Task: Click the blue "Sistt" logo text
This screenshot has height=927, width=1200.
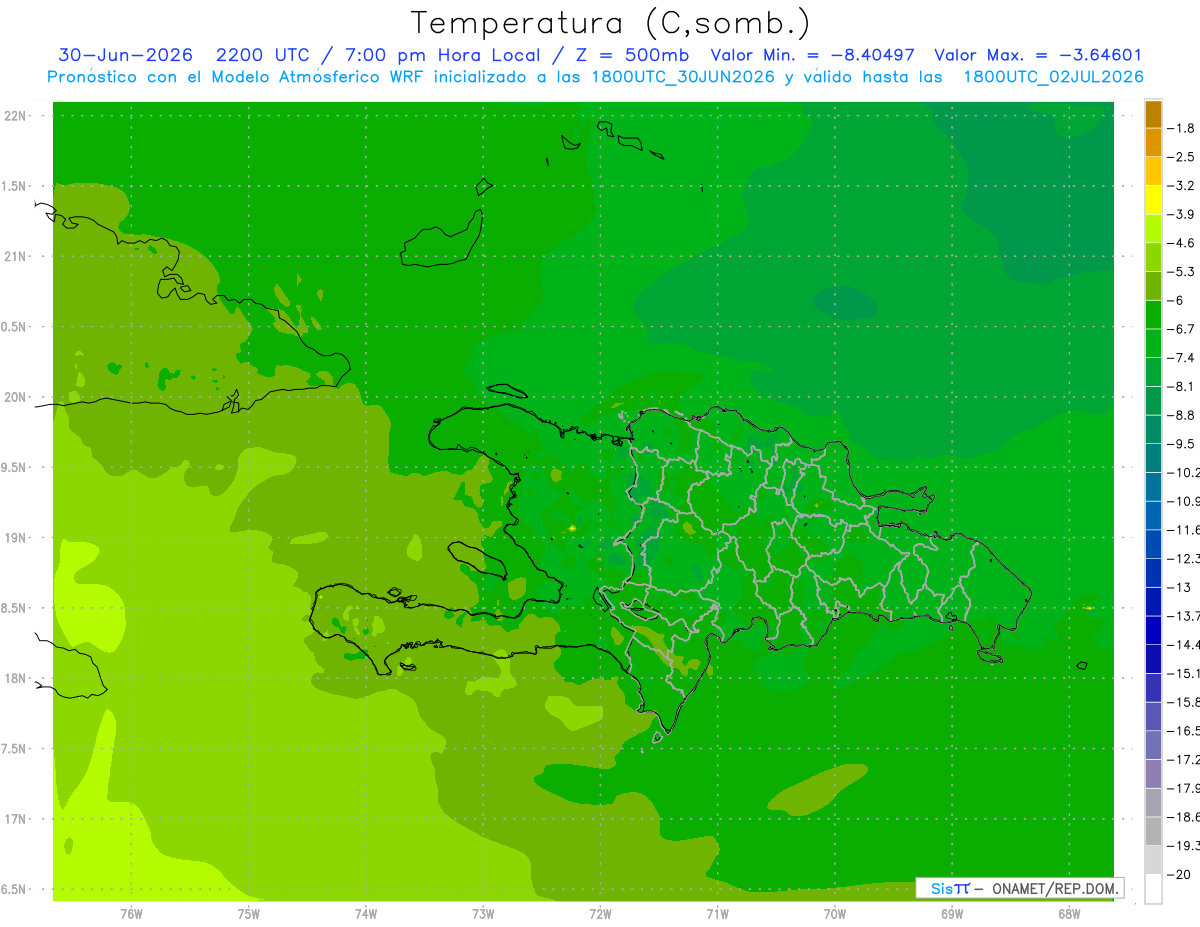Action: pos(949,888)
